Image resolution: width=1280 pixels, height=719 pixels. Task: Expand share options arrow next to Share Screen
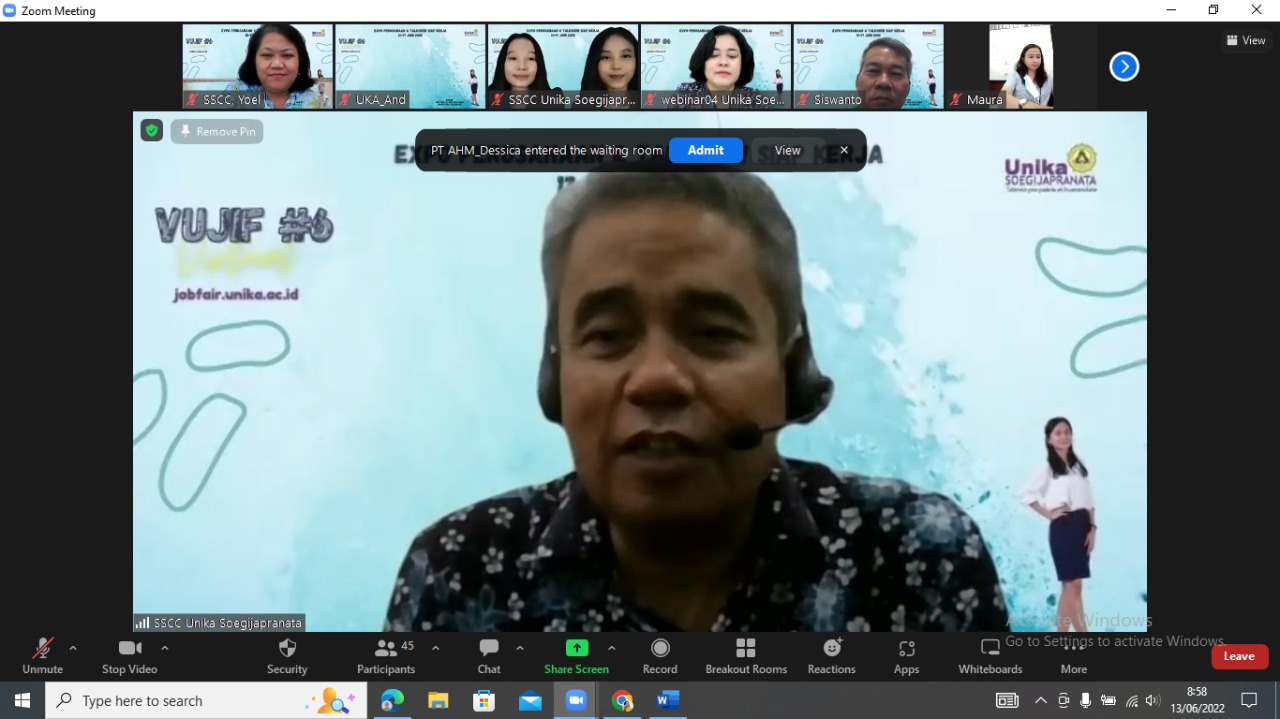[612, 648]
